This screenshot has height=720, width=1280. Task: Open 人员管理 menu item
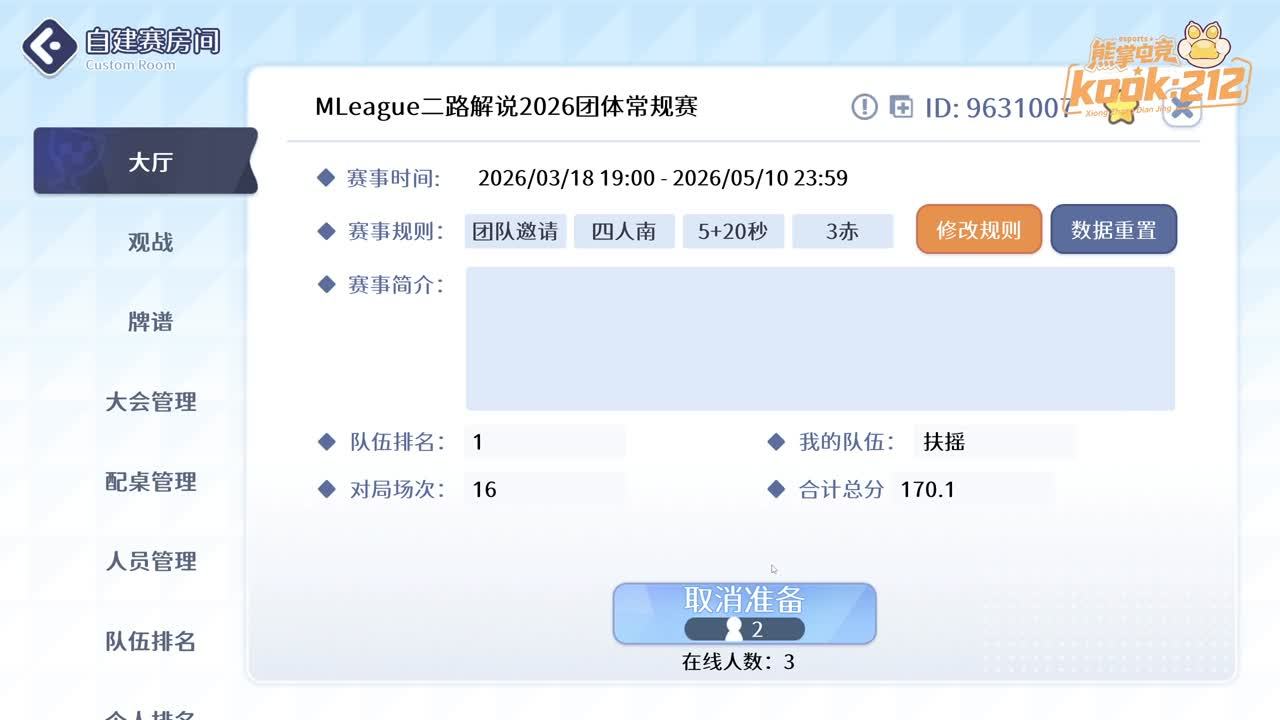(x=150, y=562)
